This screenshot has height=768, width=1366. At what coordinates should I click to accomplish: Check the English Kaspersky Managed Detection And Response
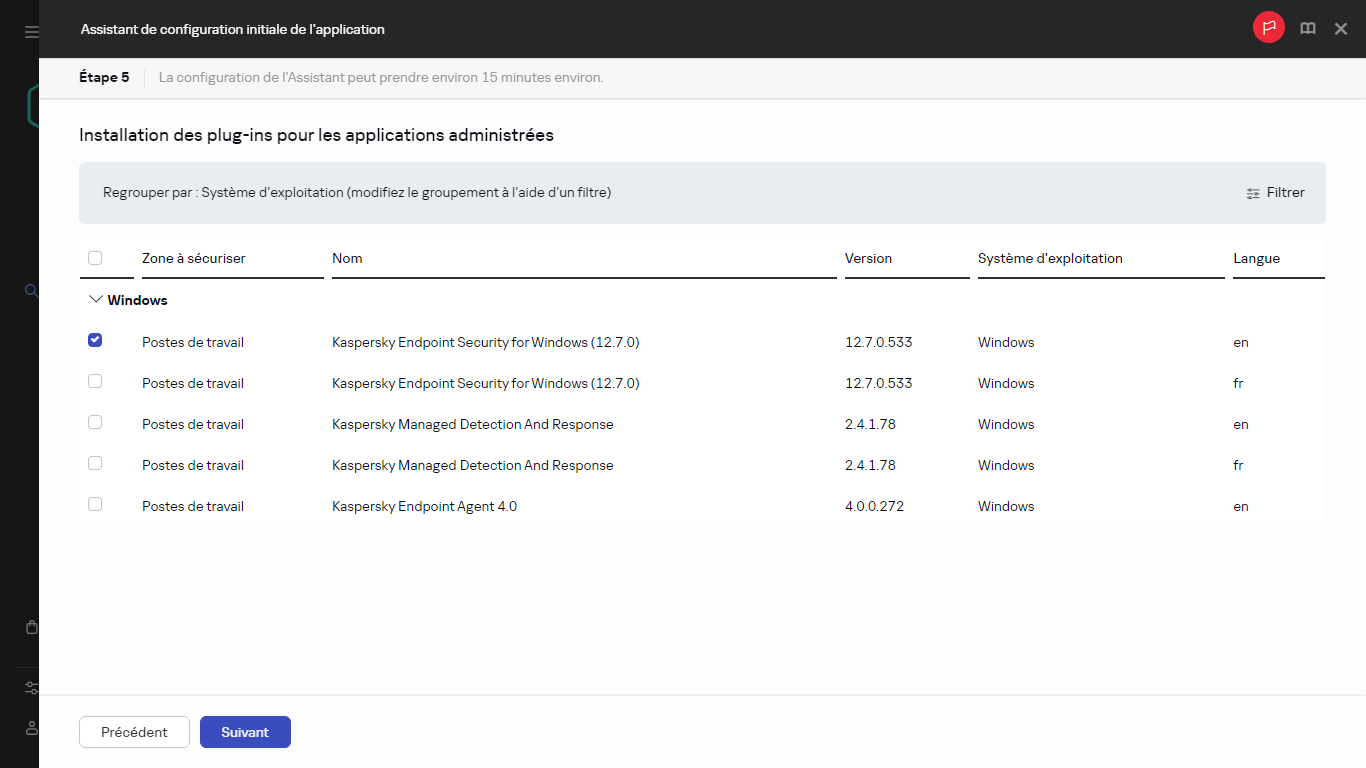click(94, 422)
